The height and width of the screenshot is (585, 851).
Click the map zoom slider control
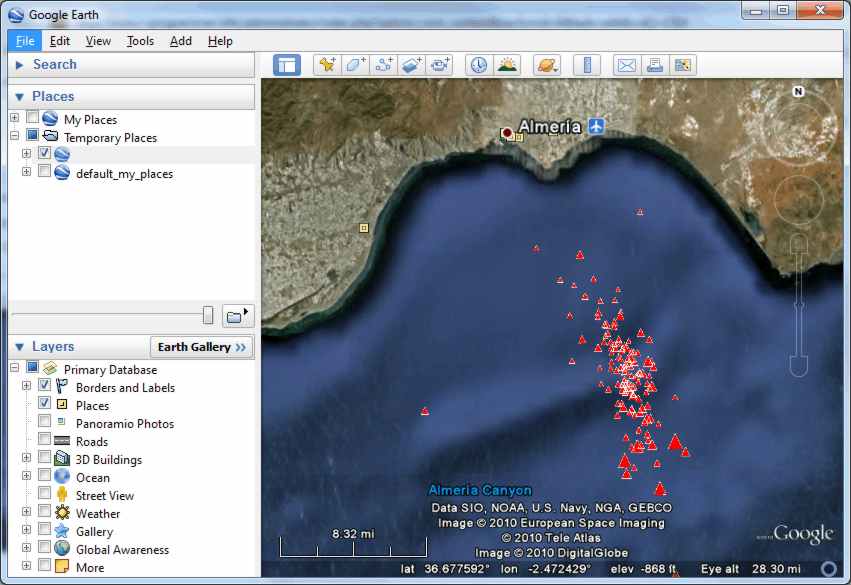(x=798, y=306)
